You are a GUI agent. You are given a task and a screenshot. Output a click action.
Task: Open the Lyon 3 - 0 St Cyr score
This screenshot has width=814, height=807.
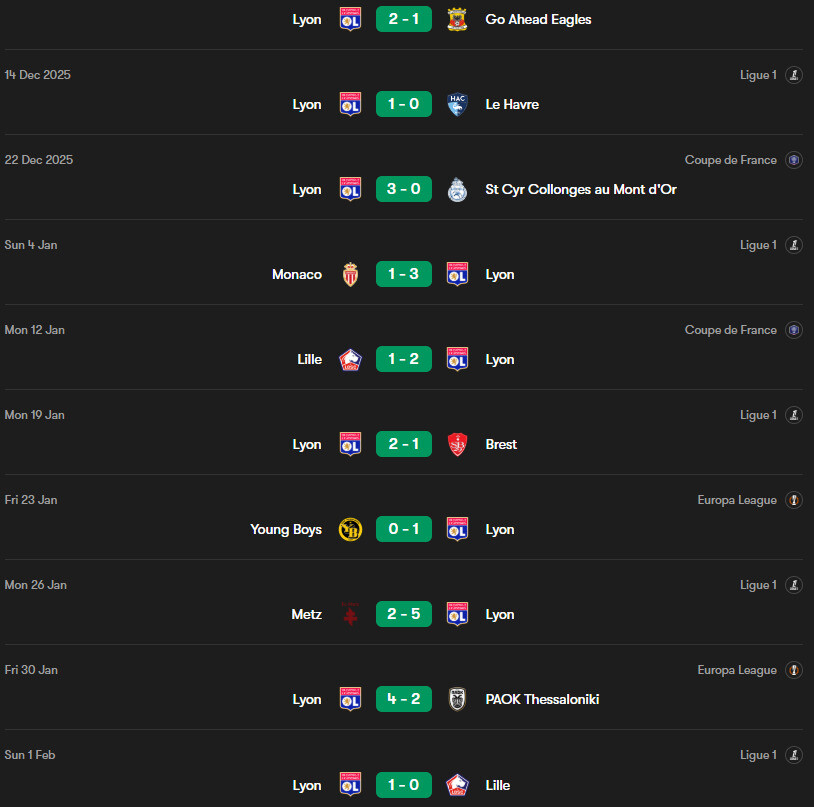point(404,189)
